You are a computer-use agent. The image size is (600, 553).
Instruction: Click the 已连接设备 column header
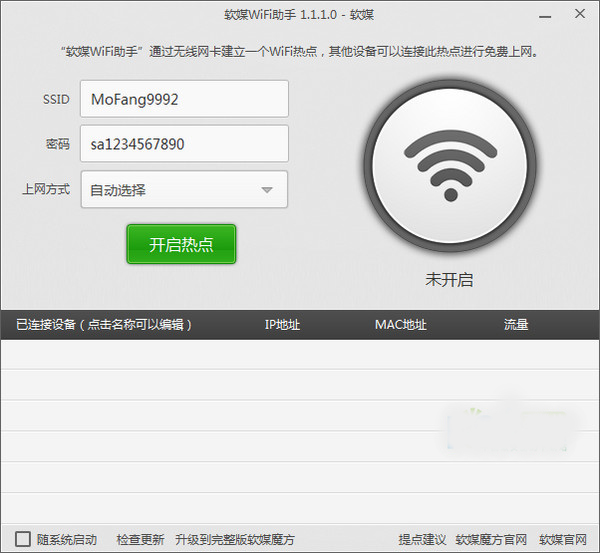[x=103, y=325]
